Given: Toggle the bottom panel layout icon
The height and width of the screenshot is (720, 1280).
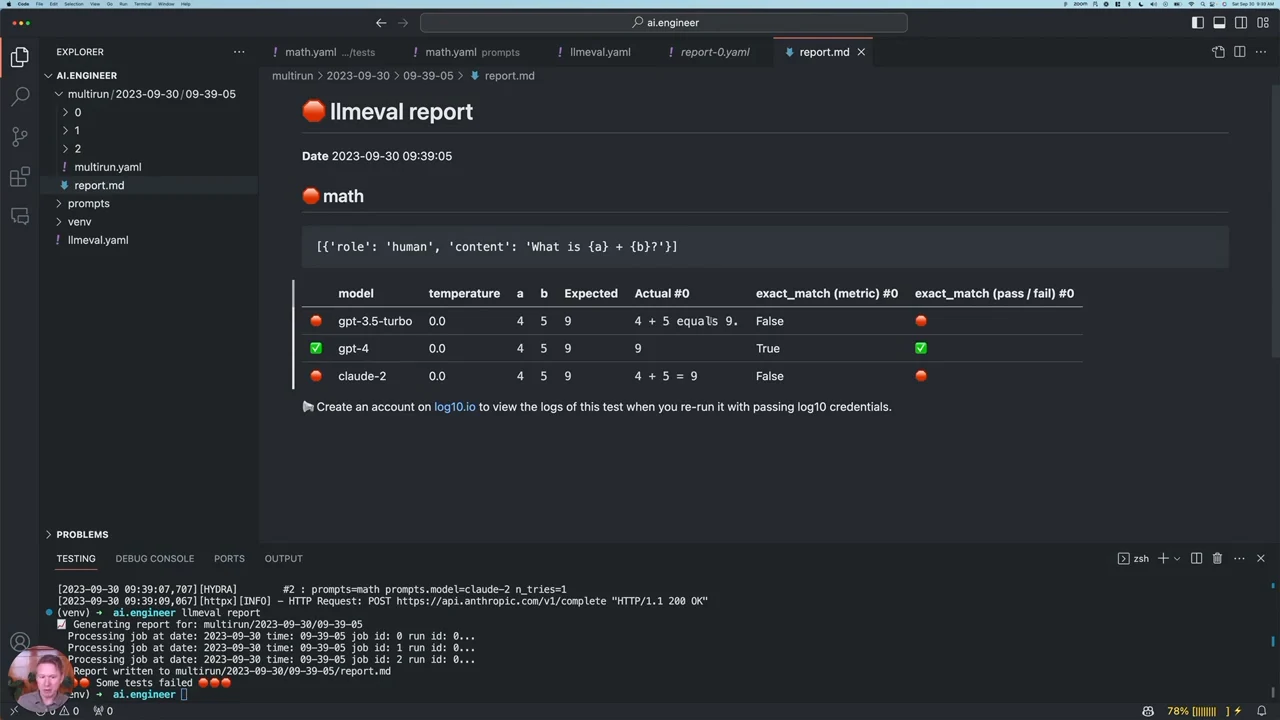Looking at the screenshot, I should tap(1219, 22).
